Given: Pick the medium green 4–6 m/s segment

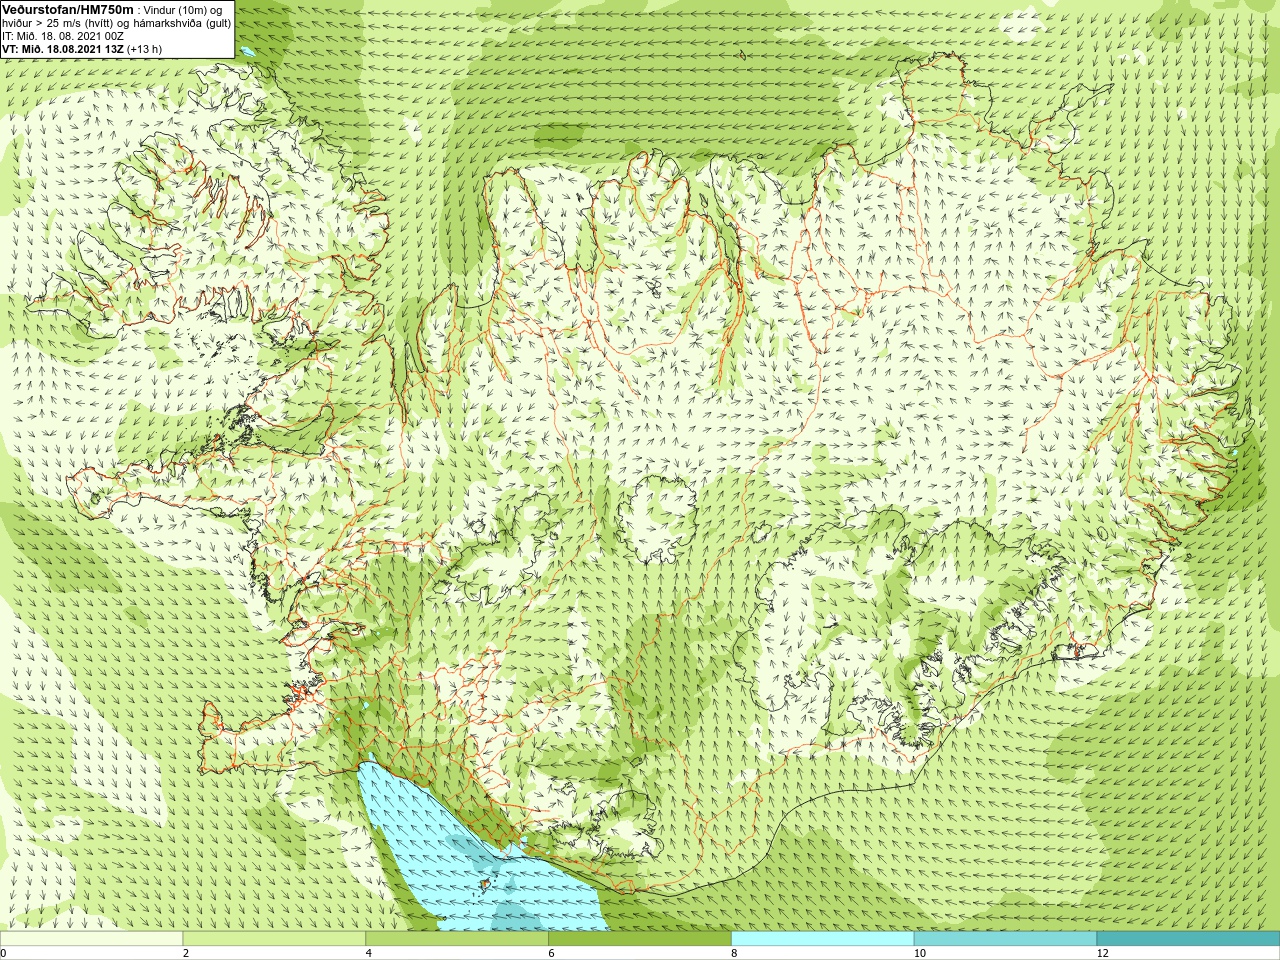Looking at the screenshot, I should tap(457, 939).
